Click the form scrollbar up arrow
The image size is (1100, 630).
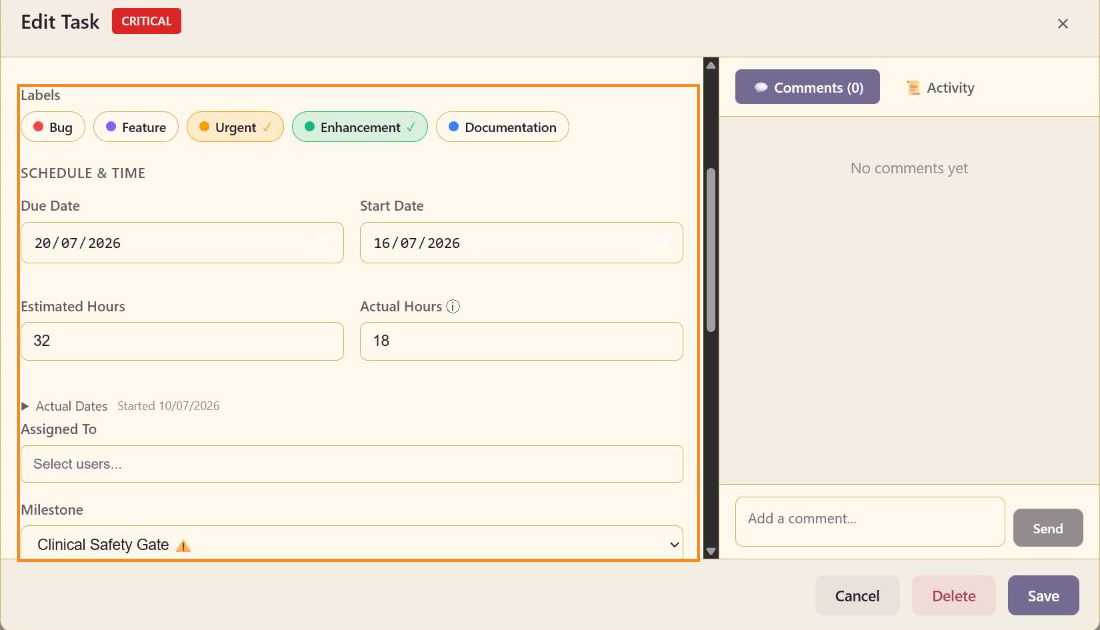click(711, 65)
